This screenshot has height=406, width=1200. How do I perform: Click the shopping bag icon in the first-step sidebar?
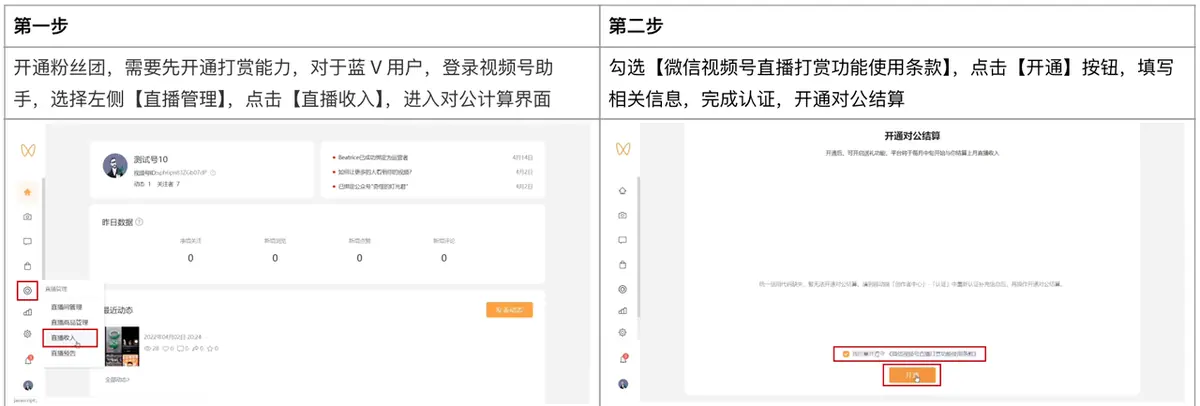[x=28, y=265]
